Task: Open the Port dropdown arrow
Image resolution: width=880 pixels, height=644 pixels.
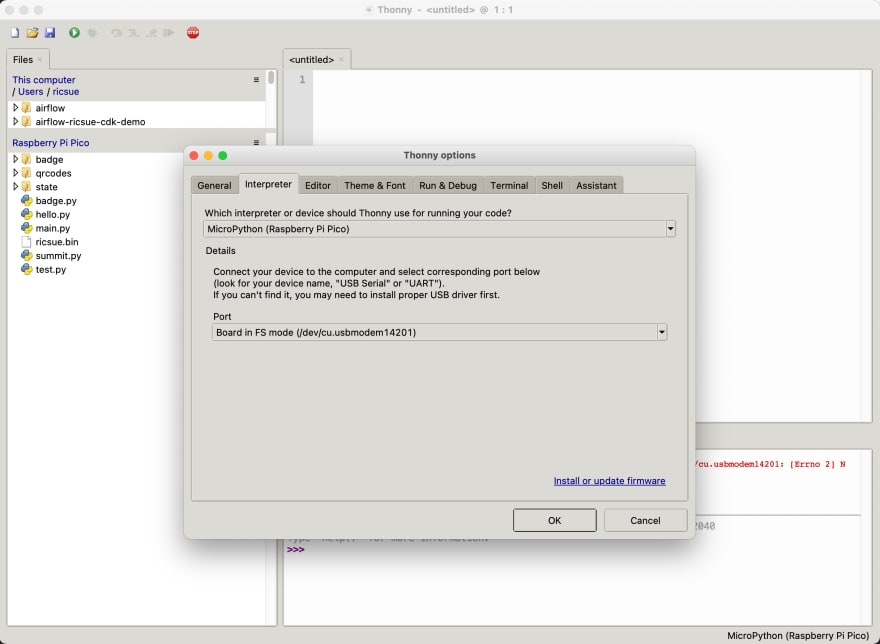Action: point(662,332)
